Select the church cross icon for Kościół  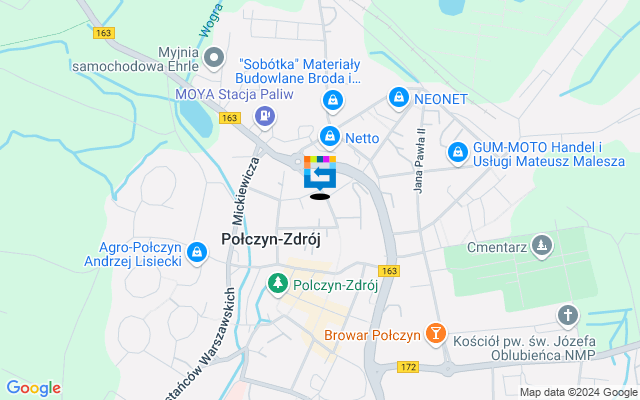tap(568, 316)
